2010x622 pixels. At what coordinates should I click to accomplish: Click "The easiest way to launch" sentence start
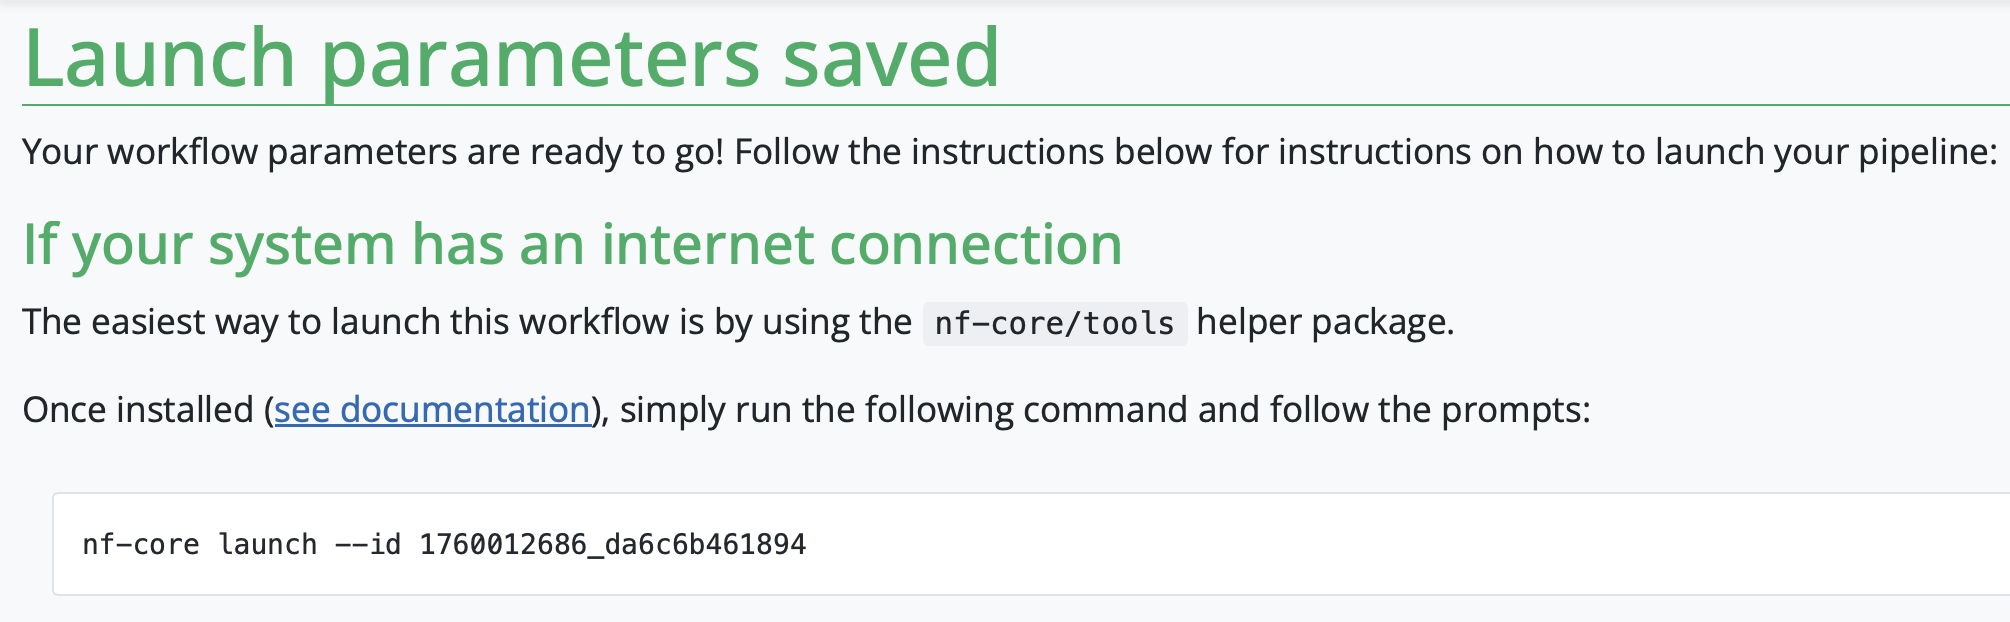(x=222, y=322)
